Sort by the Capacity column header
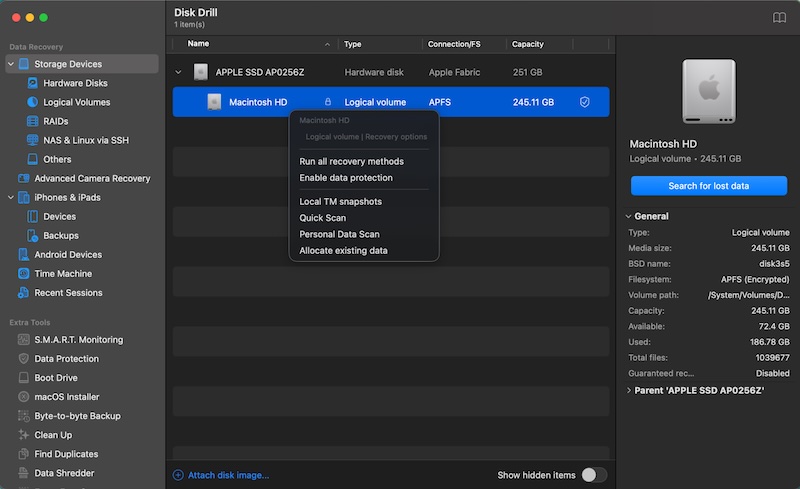 pyautogui.click(x=528, y=44)
